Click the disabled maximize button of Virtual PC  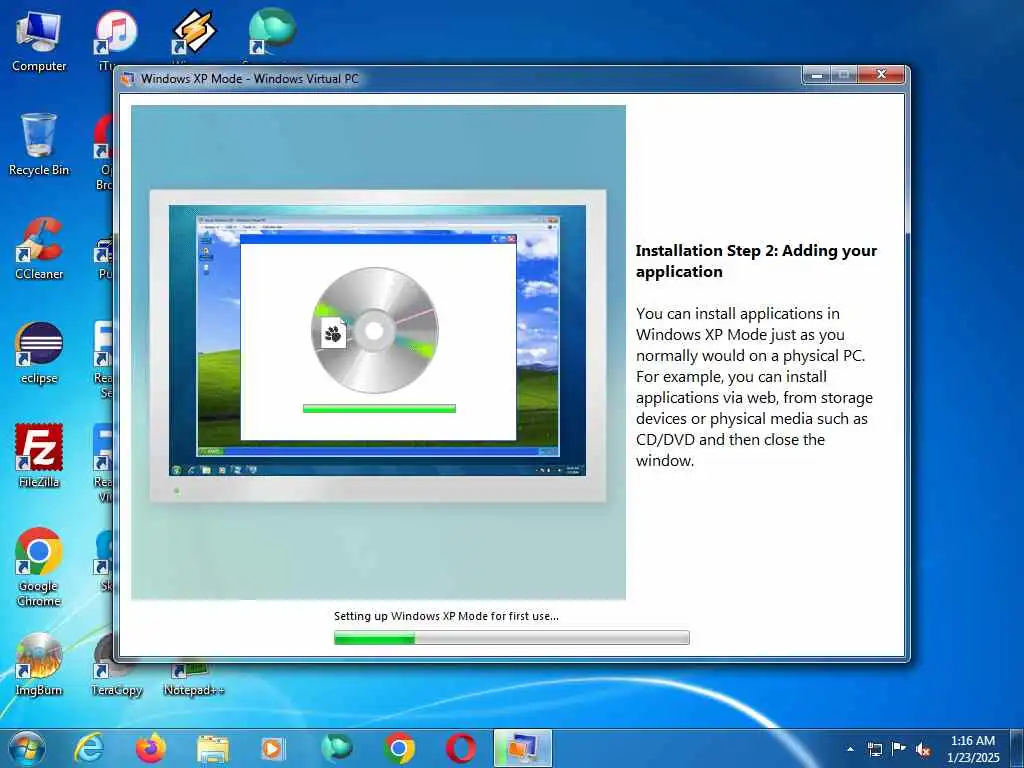point(844,75)
